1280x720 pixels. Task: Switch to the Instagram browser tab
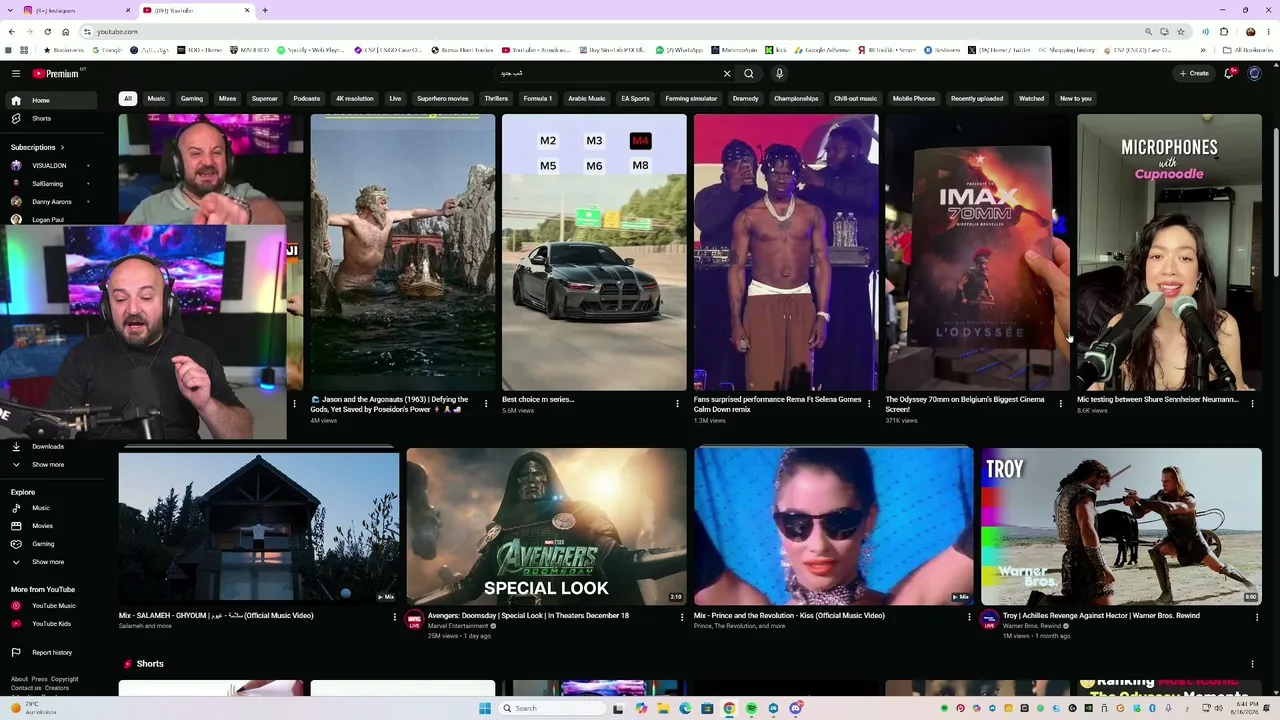coord(78,10)
